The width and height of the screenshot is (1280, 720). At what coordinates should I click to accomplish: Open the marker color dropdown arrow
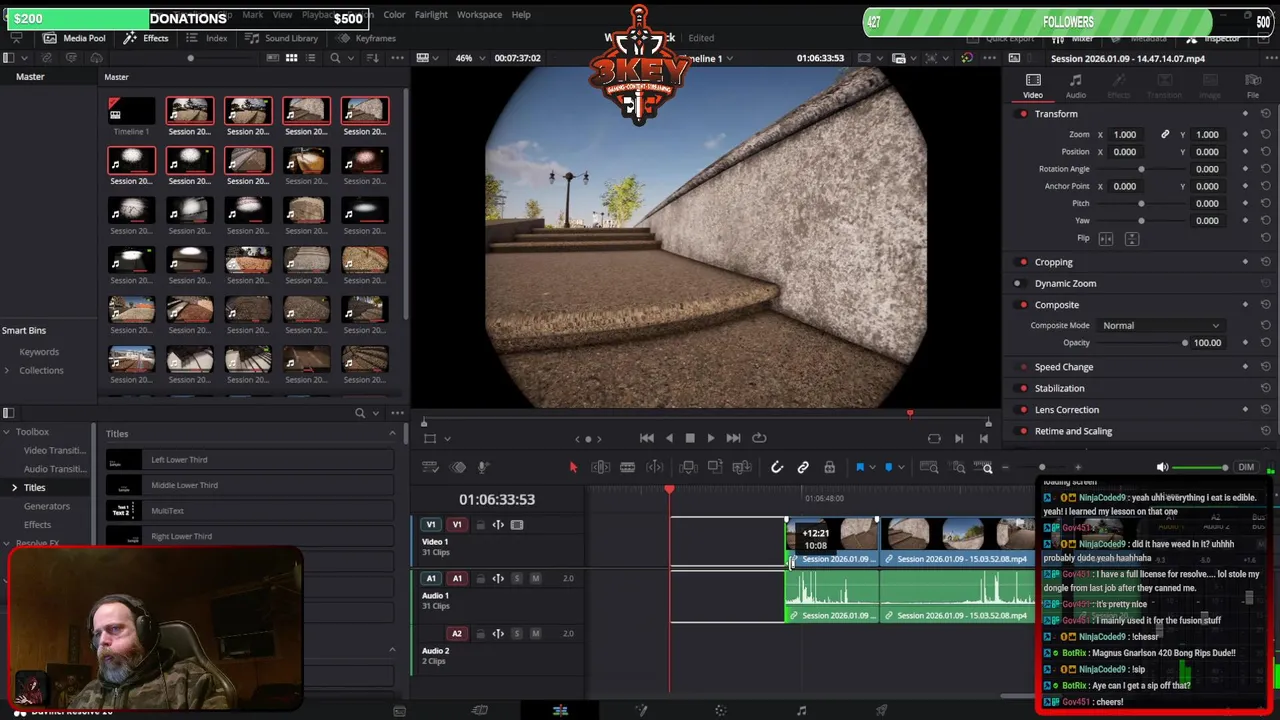point(899,468)
